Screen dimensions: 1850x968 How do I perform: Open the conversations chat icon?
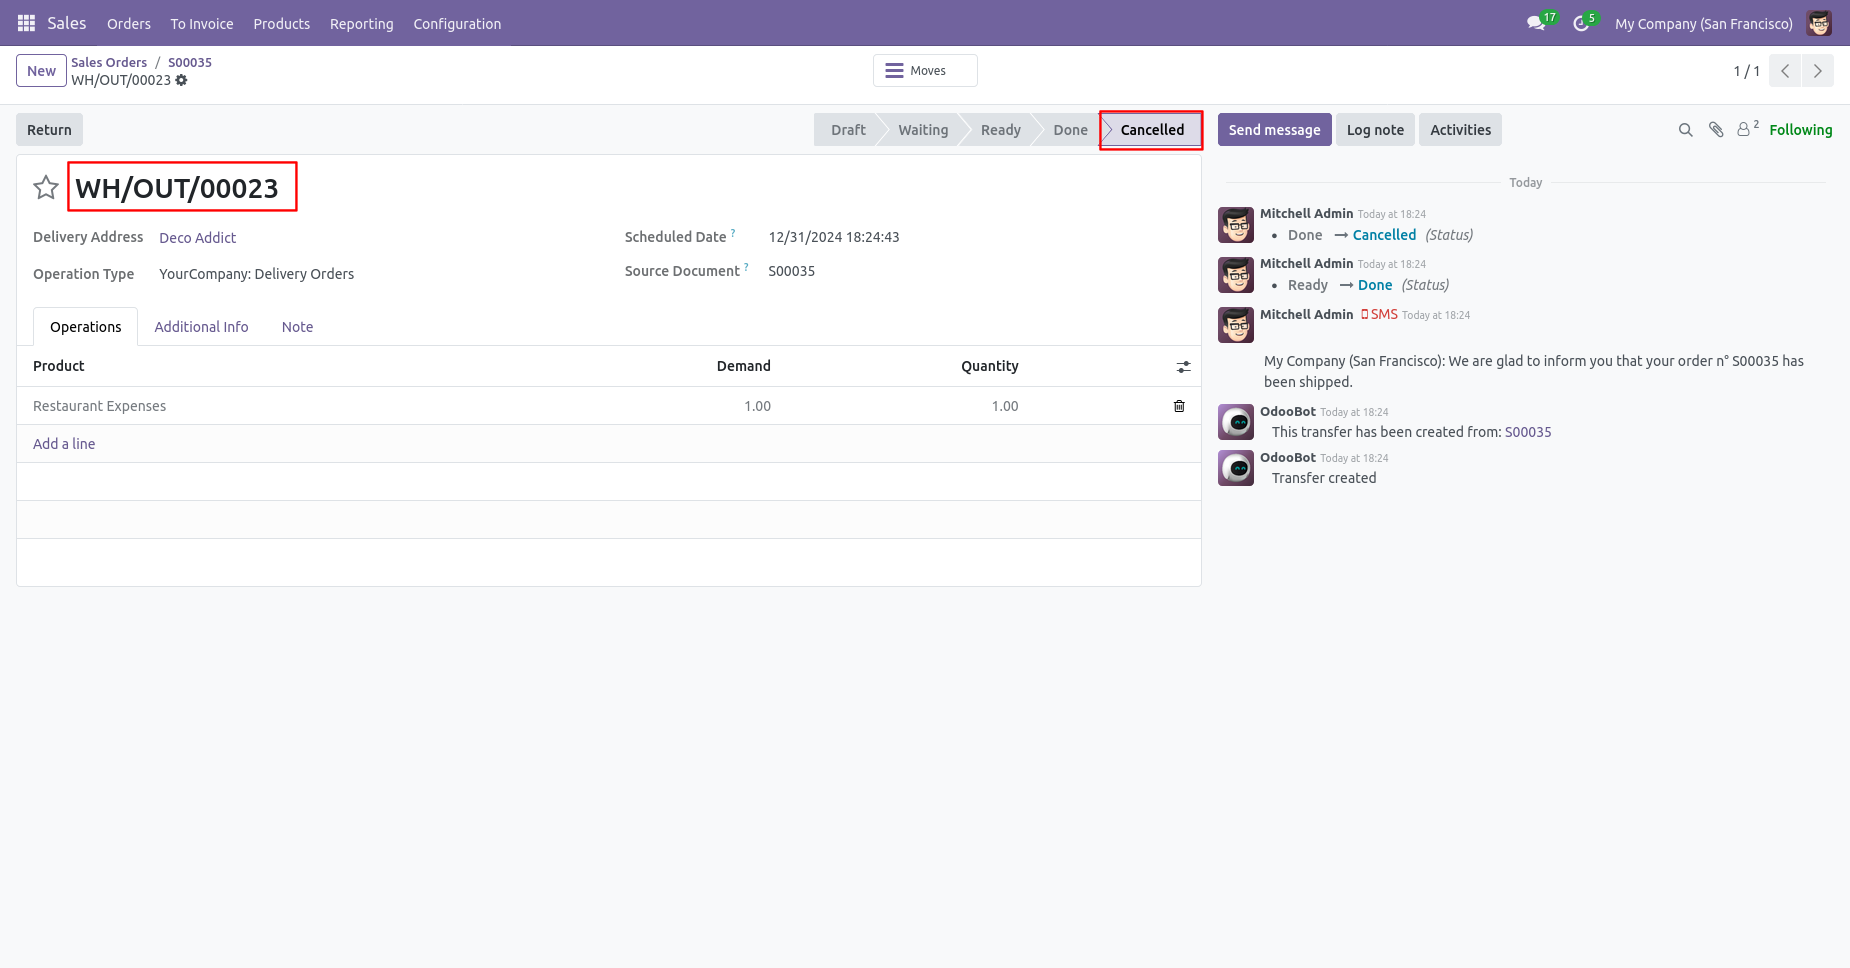[1536, 23]
